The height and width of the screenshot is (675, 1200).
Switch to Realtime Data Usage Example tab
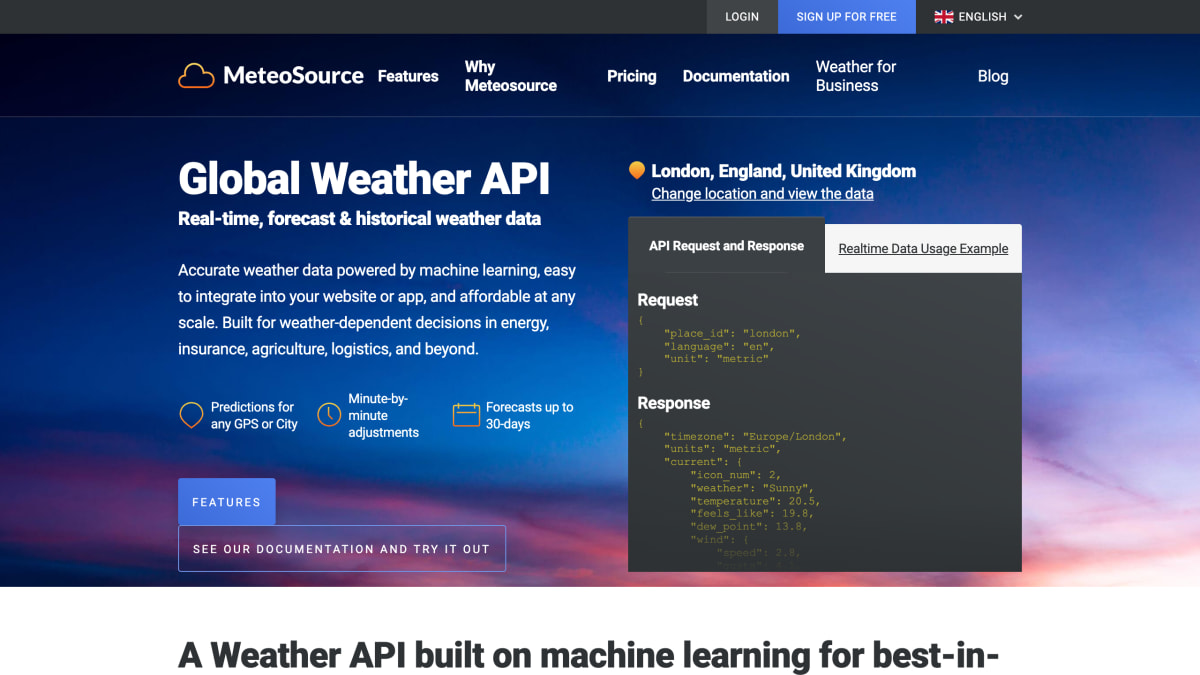923,249
